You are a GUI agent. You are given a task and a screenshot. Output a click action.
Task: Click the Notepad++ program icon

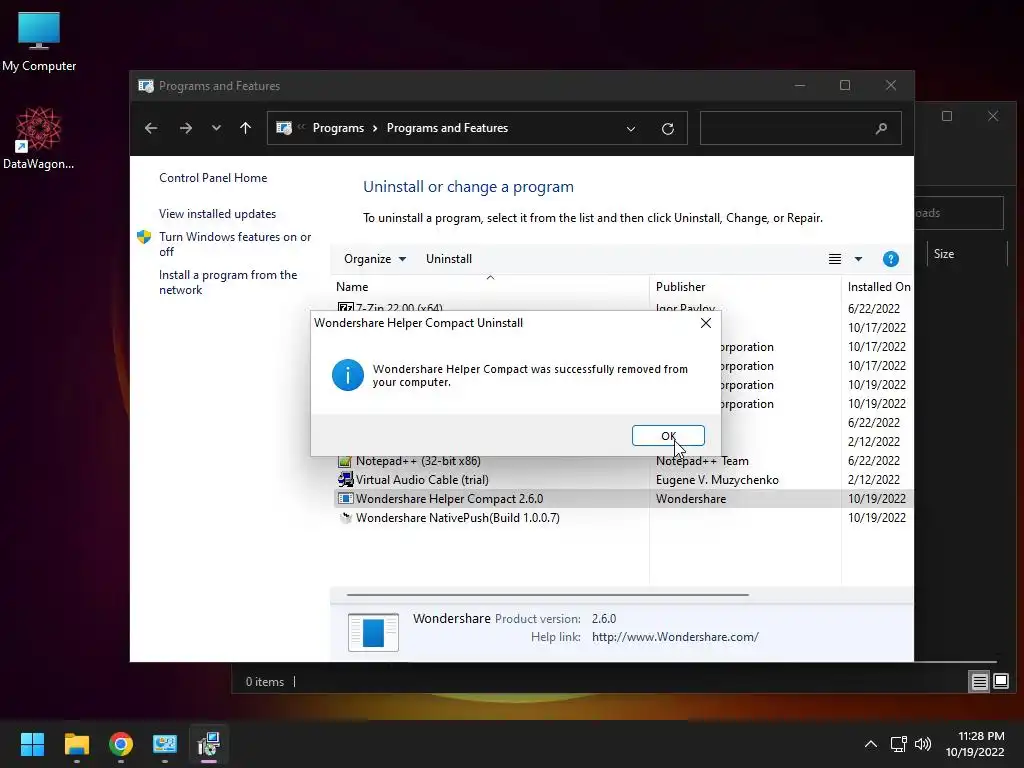(x=345, y=461)
